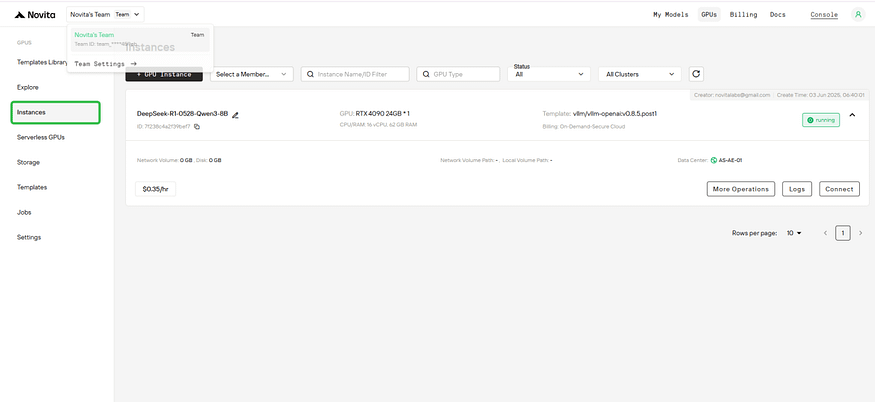The image size is (875, 402).
Task: Open Settings in sidebar
Action: click(29, 237)
